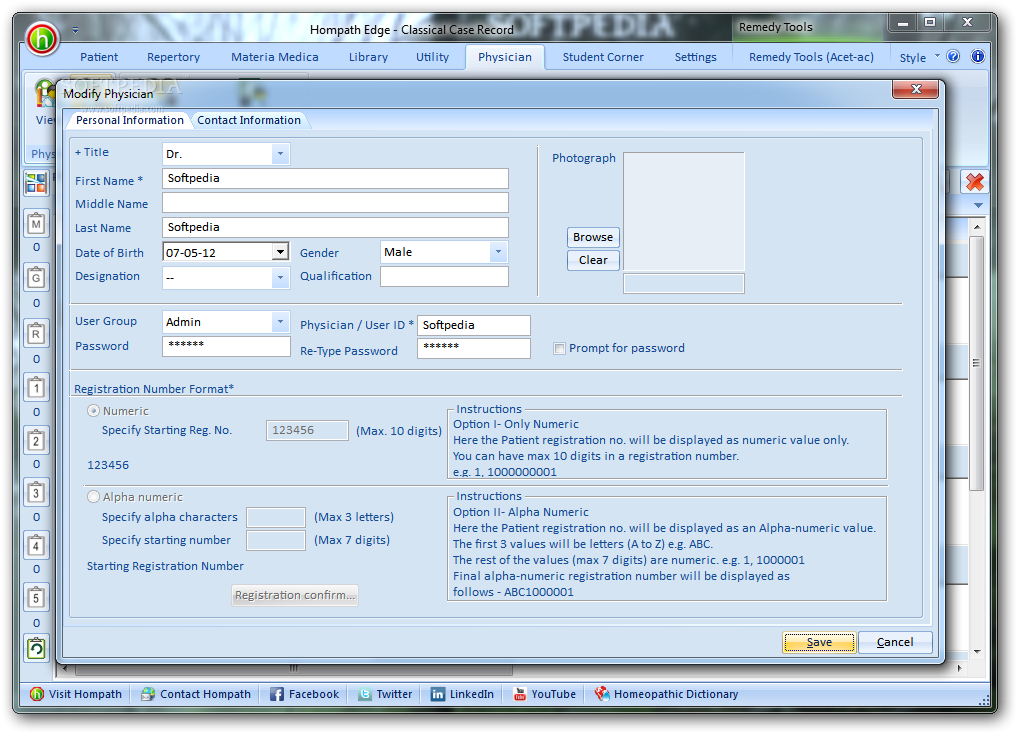Expand the User Group dropdown
Image resolution: width=1018 pixels, height=734 pixels.
tap(280, 322)
